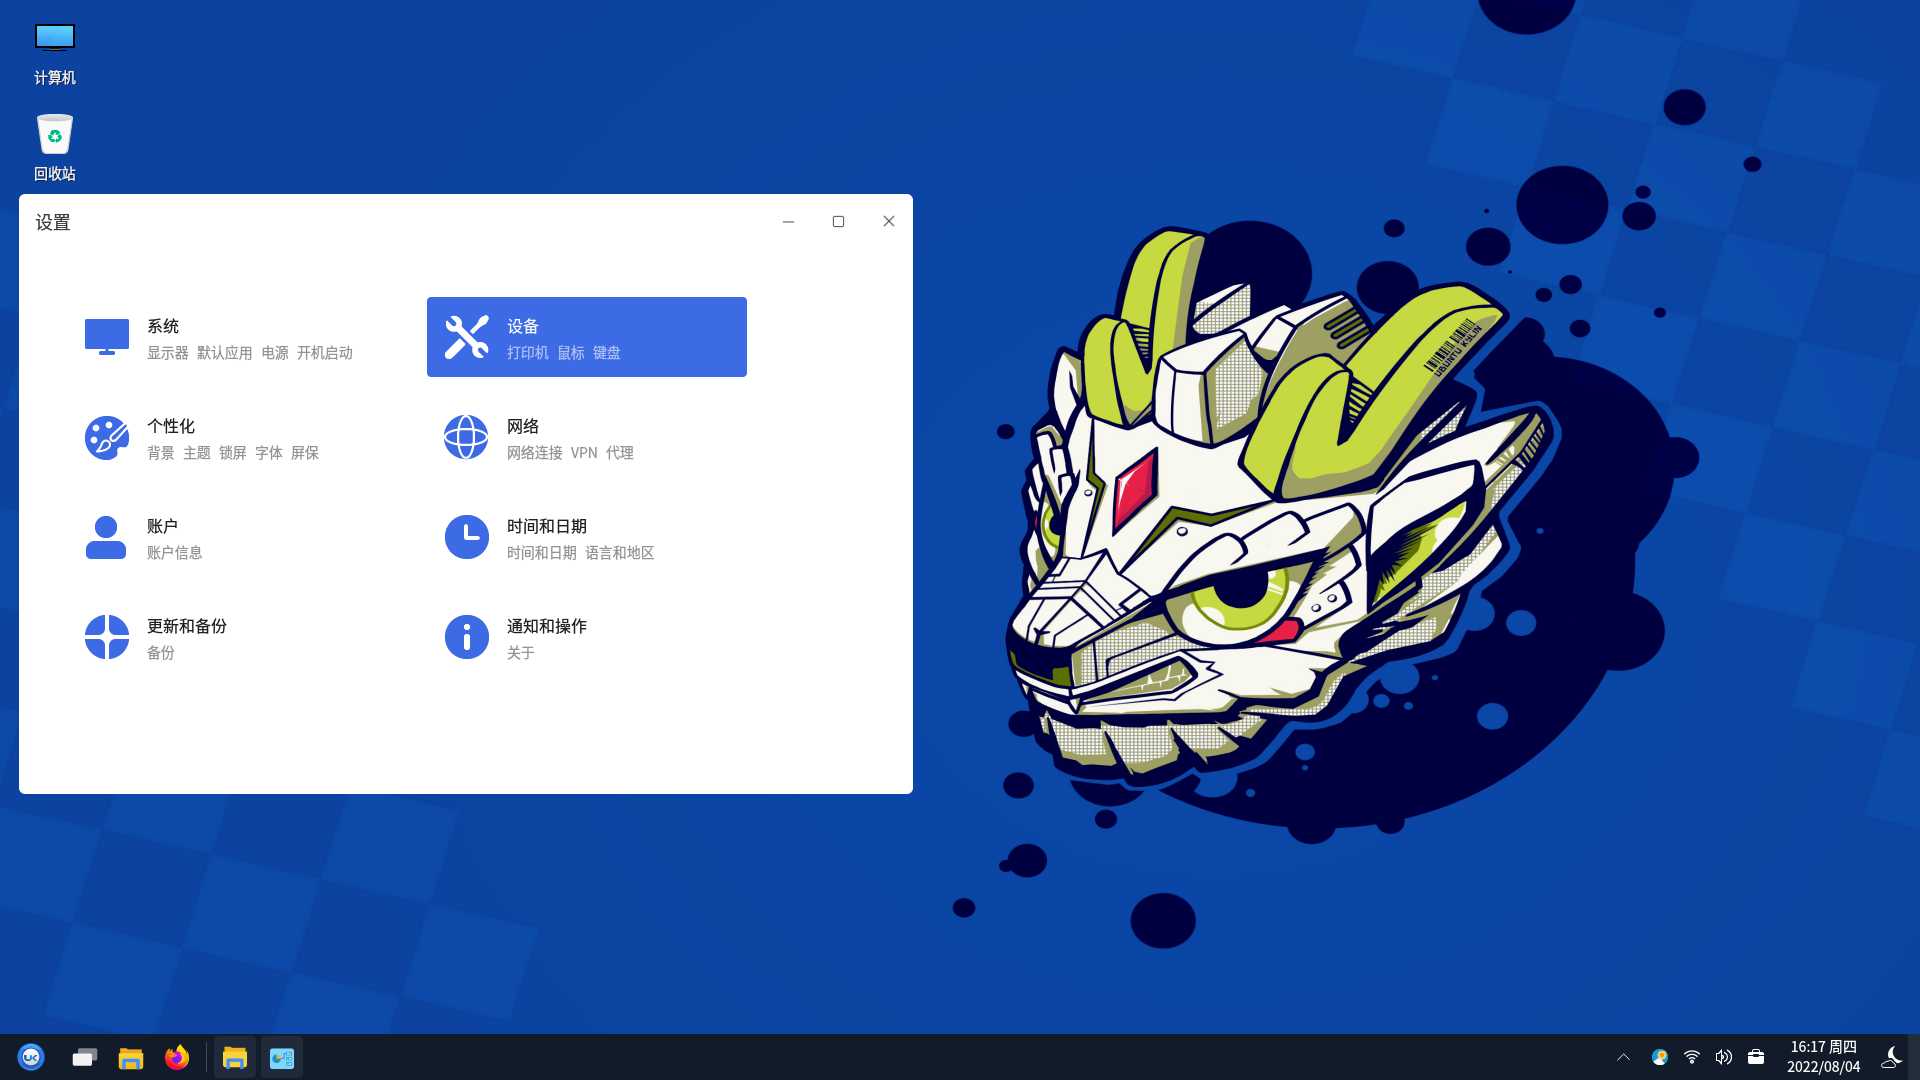Open the 更新和备份 icon
The width and height of the screenshot is (1920, 1080).
tap(107, 637)
